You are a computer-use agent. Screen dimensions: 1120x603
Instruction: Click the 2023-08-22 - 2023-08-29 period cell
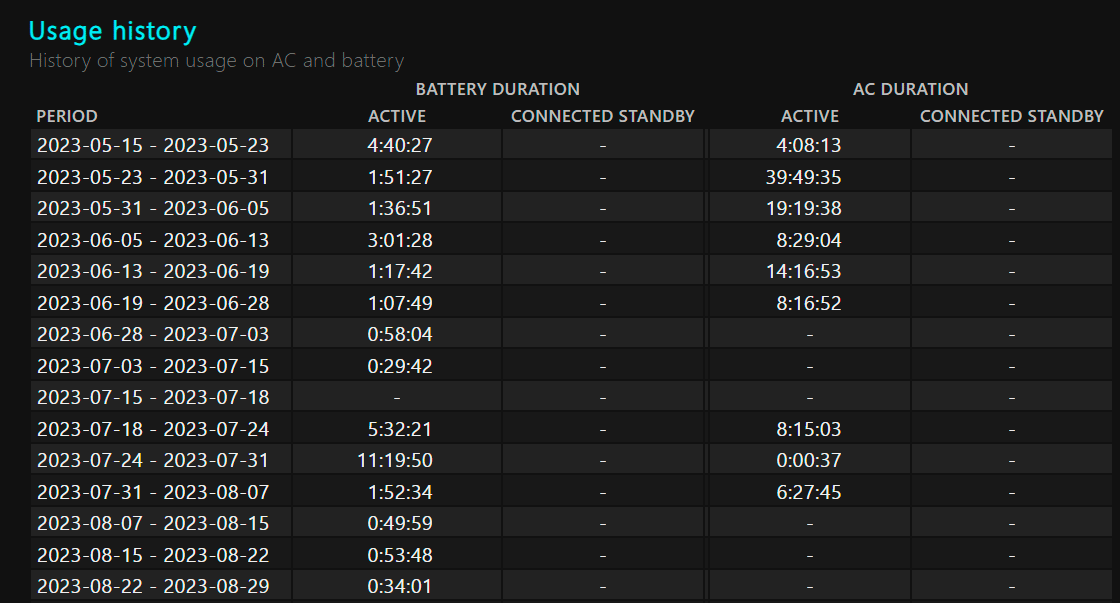pos(153,586)
